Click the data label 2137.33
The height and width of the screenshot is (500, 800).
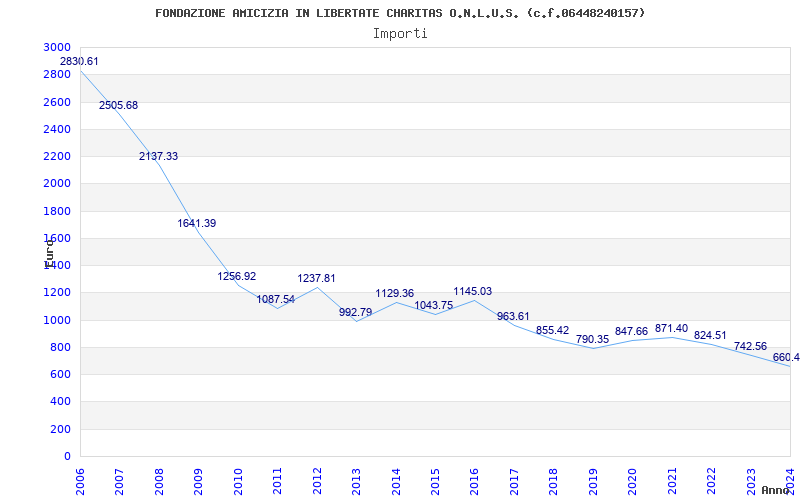(x=159, y=156)
